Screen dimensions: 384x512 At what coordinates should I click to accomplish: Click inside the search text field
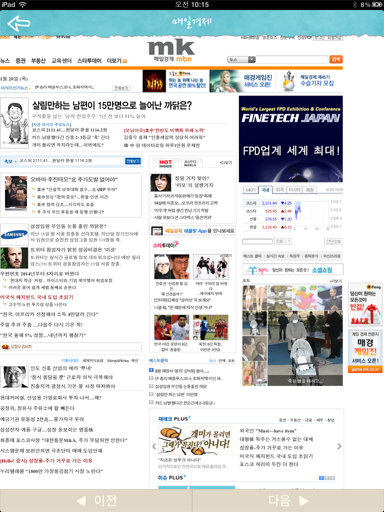(x=292, y=60)
